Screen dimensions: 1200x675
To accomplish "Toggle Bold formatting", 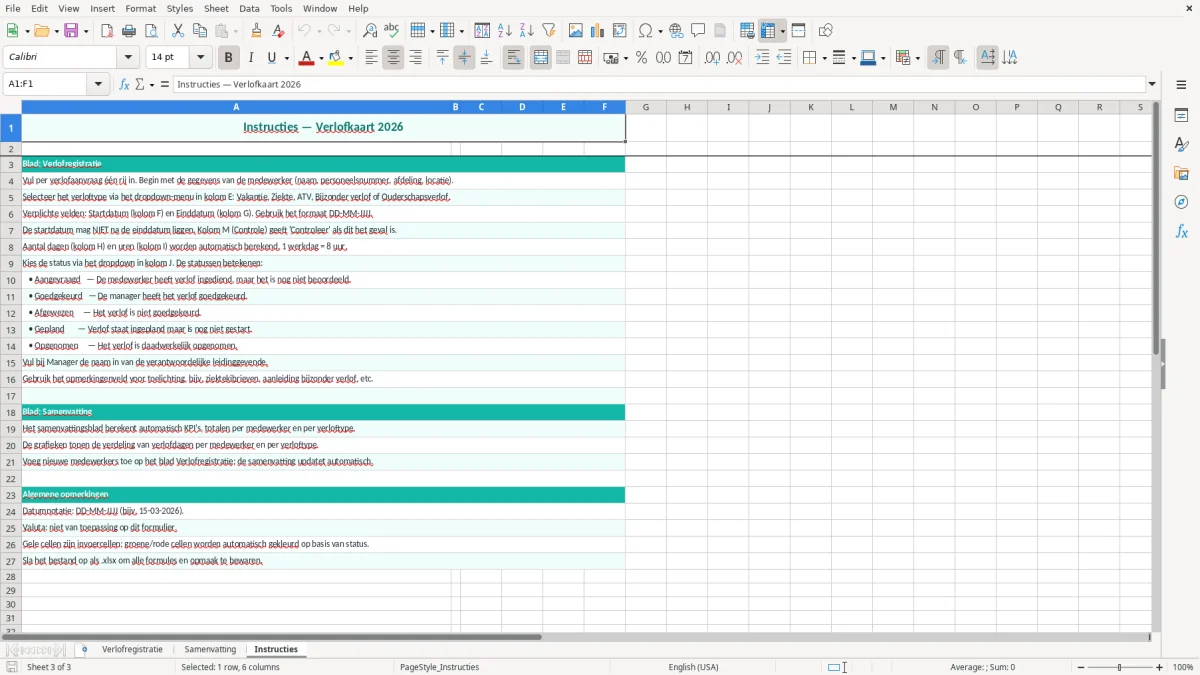I will point(228,58).
